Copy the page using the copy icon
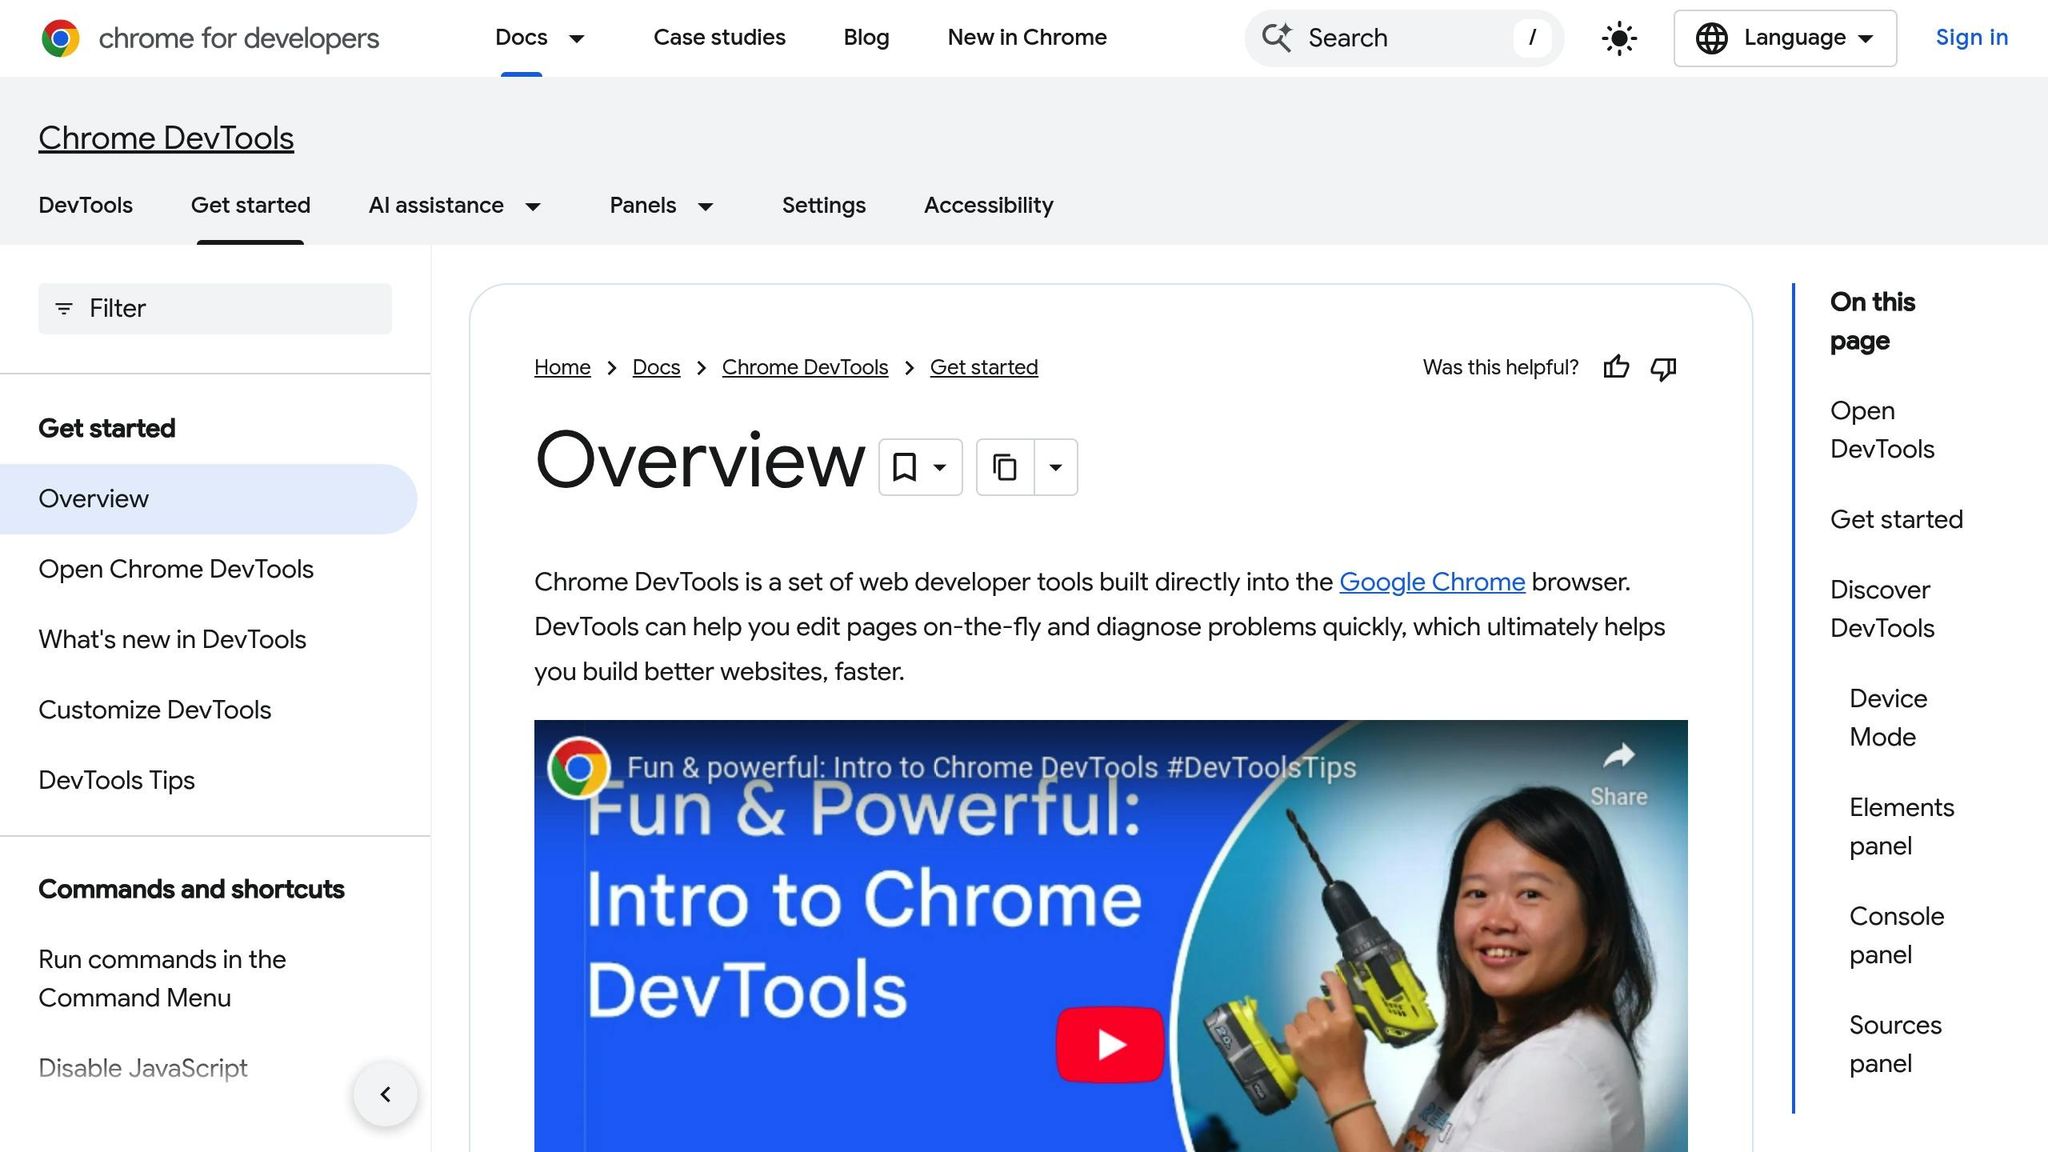Image resolution: width=2048 pixels, height=1152 pixels. pos(1004,466)
